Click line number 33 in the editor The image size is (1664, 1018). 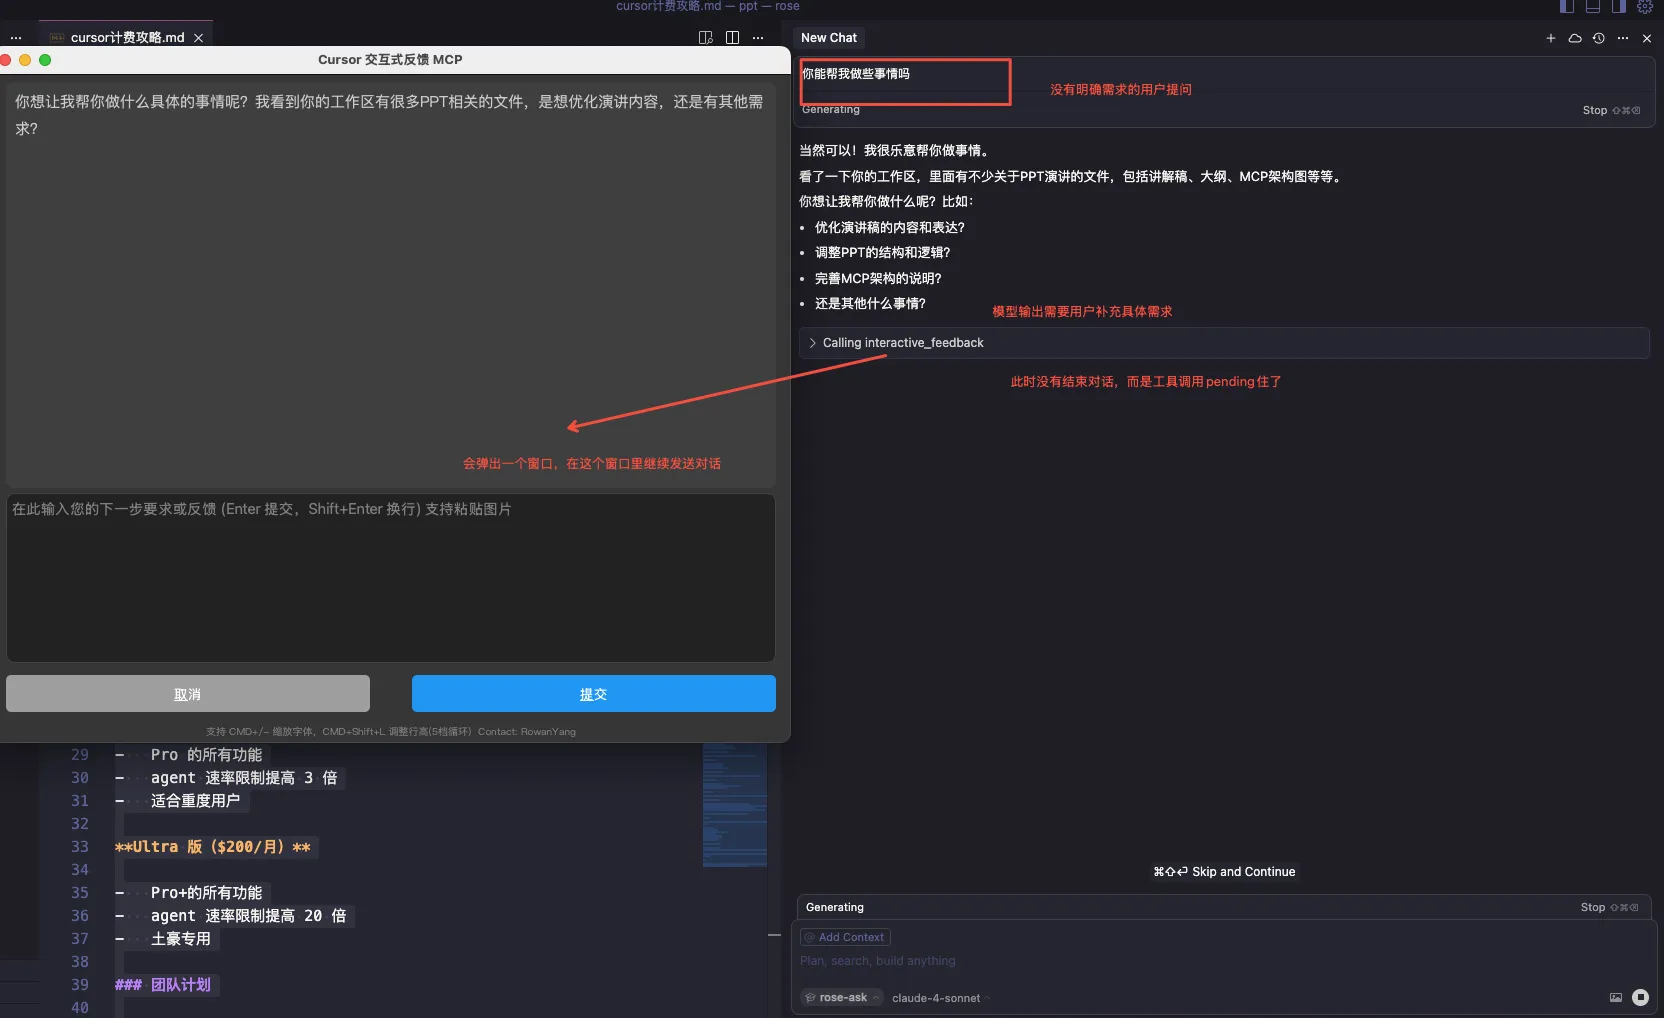point(80,847)
